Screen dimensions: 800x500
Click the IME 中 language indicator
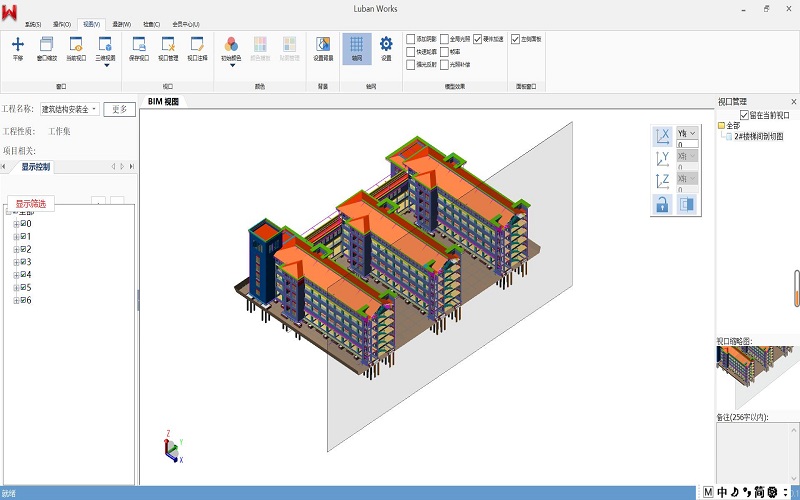click(722, 492)
